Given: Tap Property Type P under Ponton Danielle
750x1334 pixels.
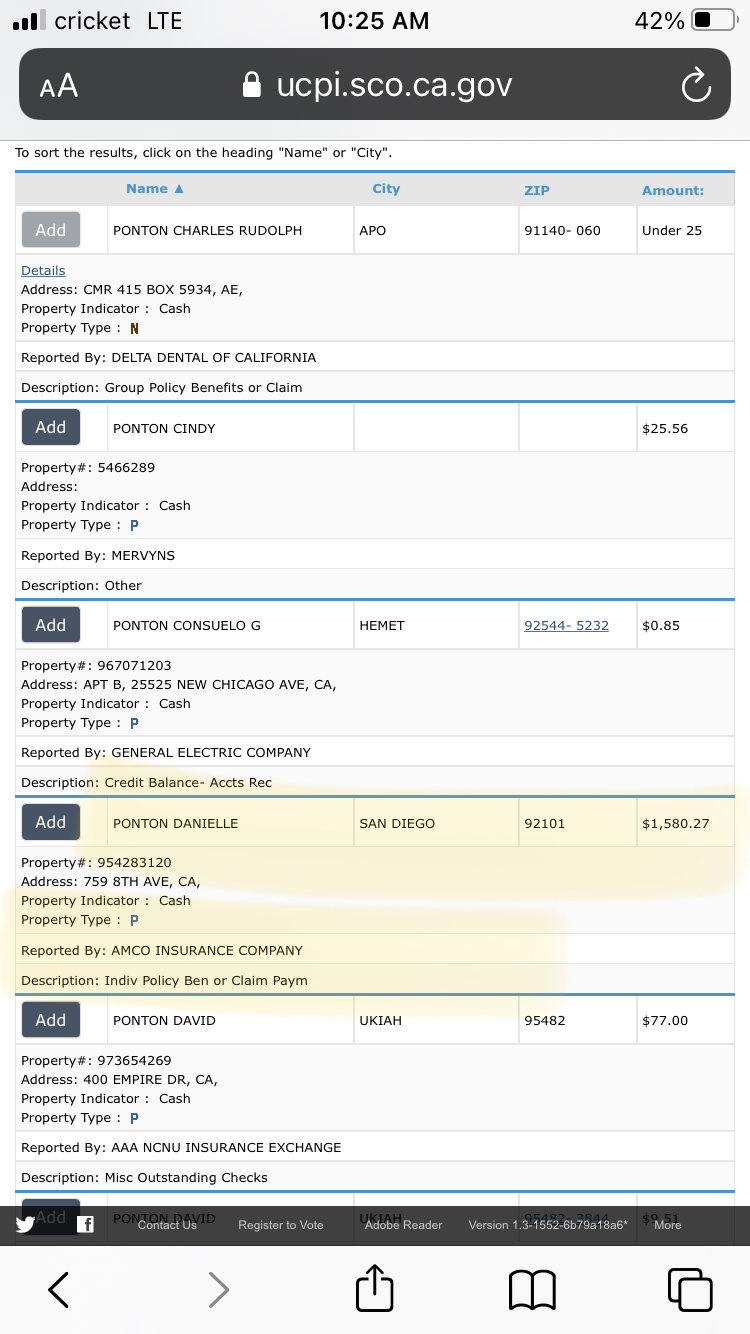Looking at the screenshot, I should point(134,920).
